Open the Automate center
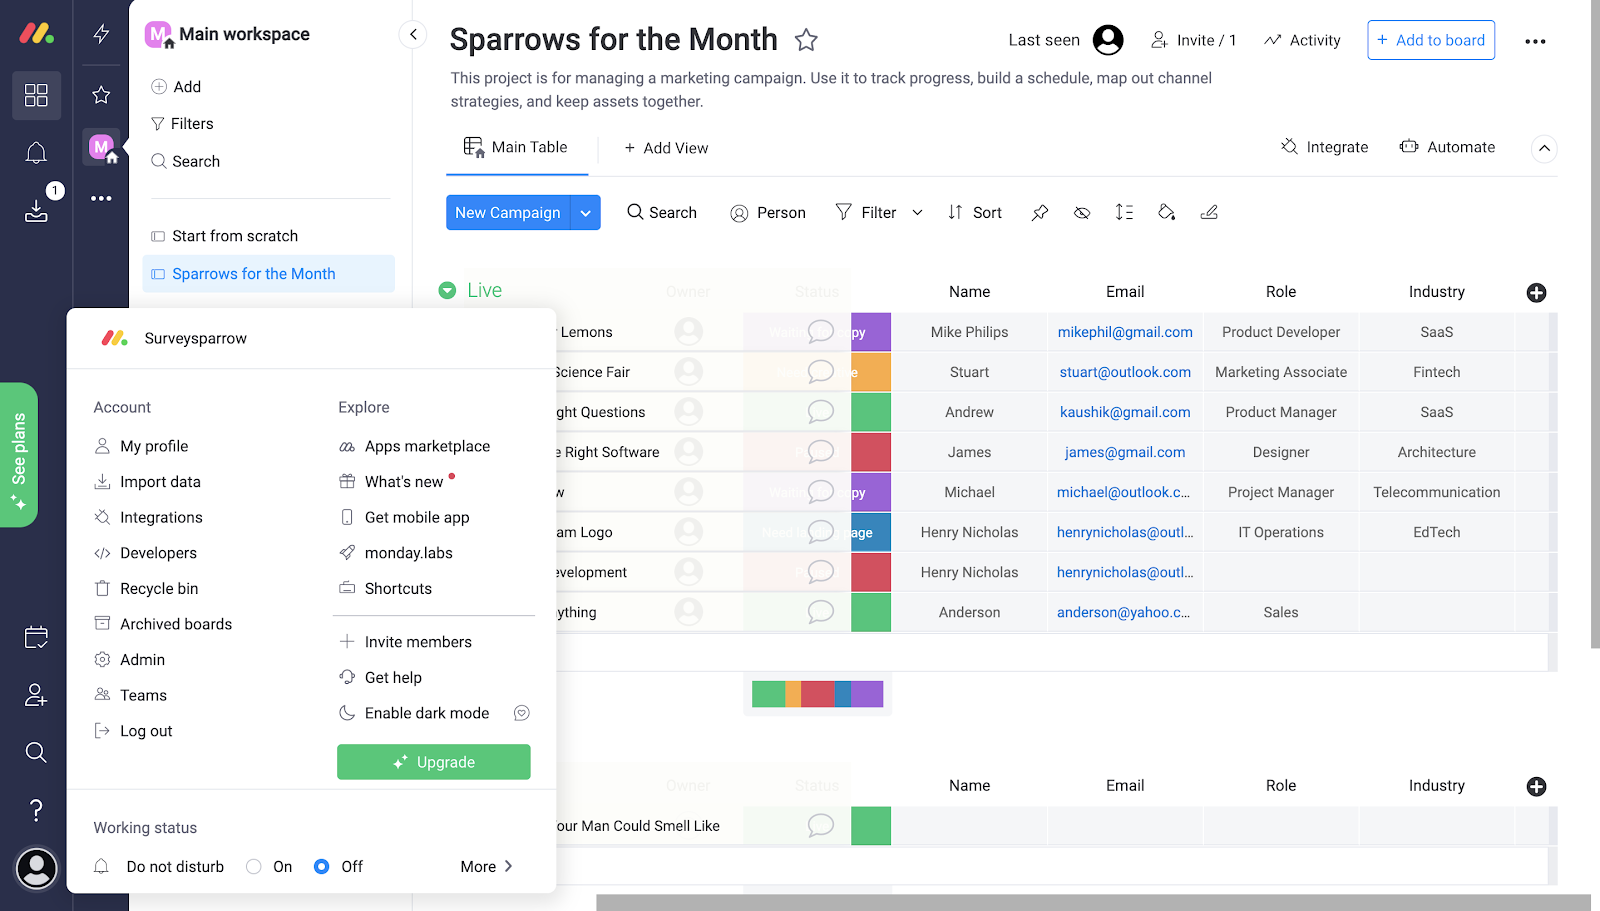This screenshot has height=911, width=1600. 1447,147
